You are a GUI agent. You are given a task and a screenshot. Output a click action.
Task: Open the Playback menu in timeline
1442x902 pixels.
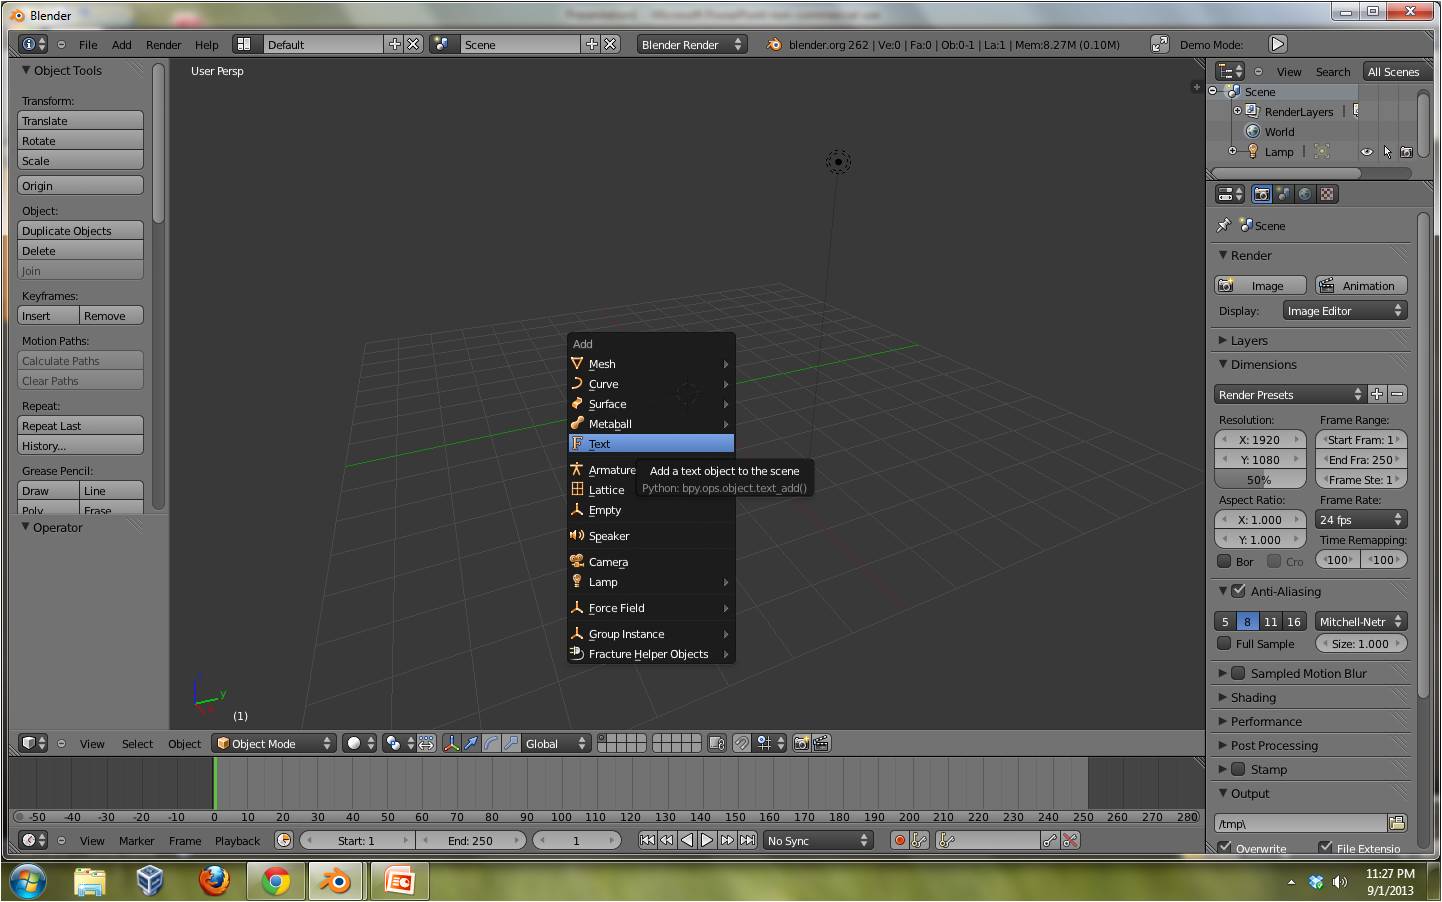[237, 840]
